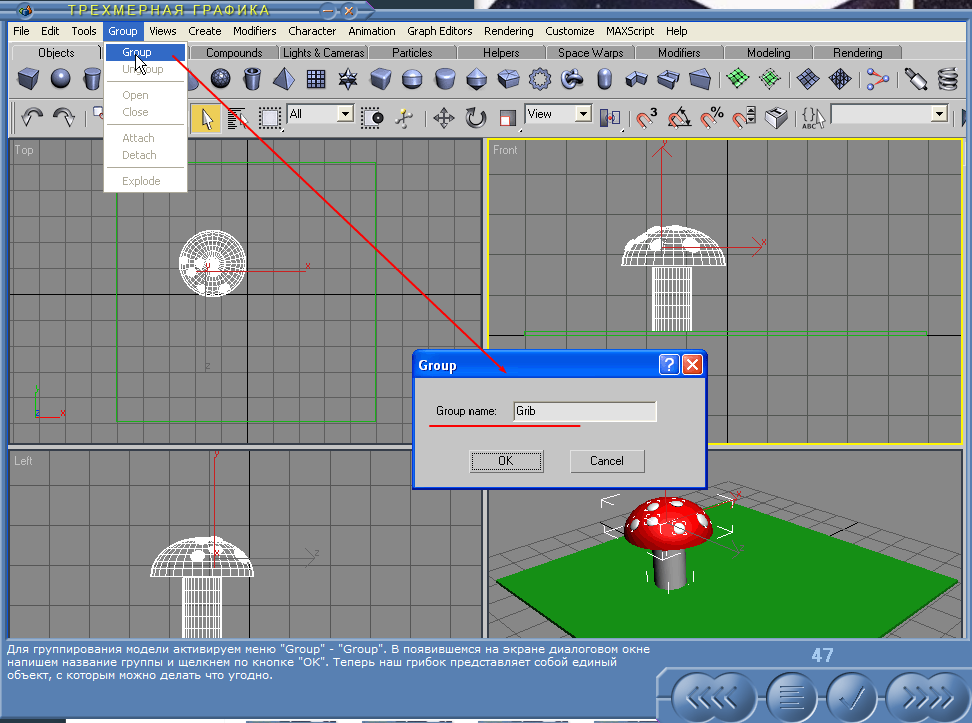
Task: Select the Gengon primitive icon
Action: tap(508, 79)
